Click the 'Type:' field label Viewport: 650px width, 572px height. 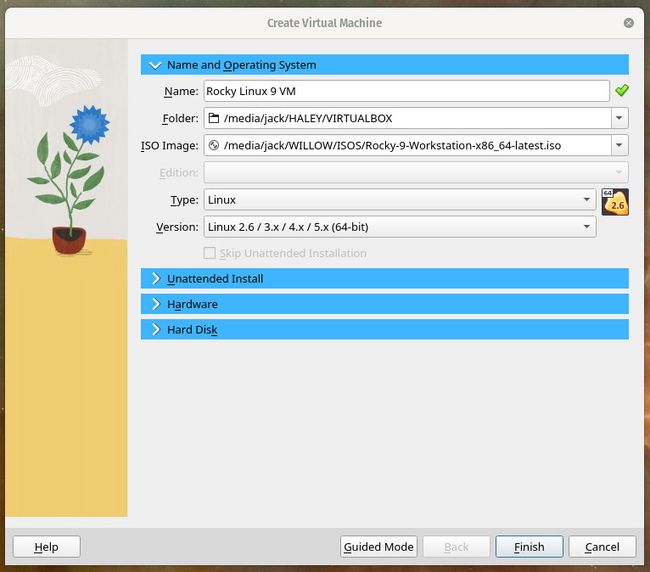click(184, 200)
